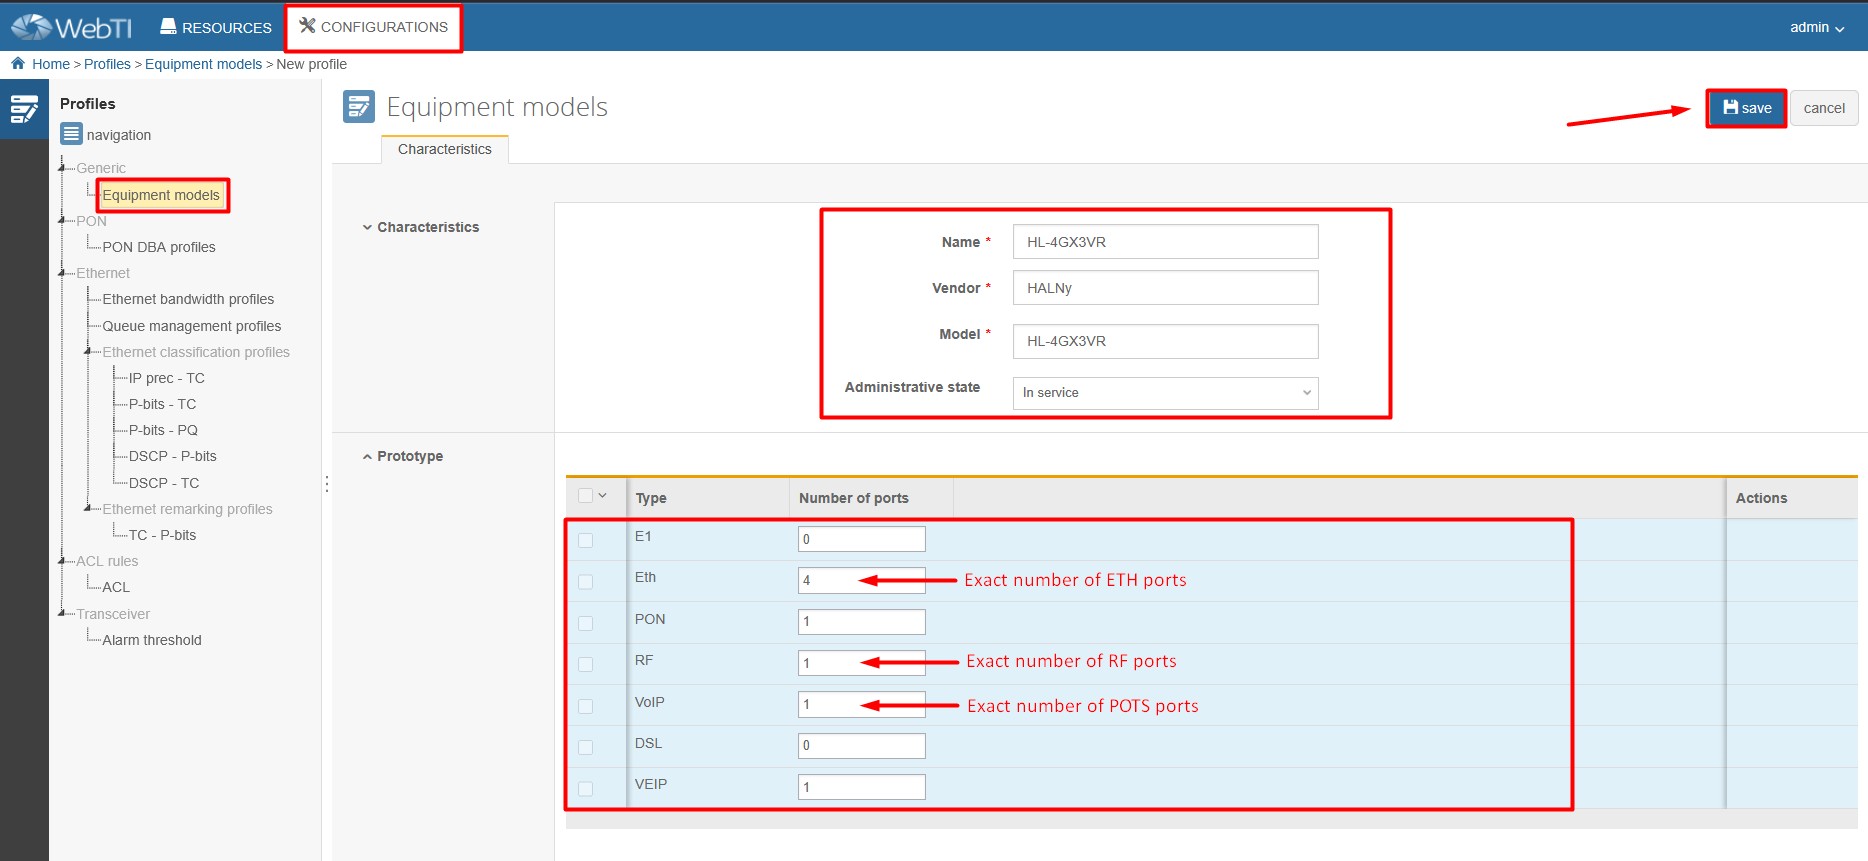Open the Configurations menu
The image size is (1868, 861).
pyautogui.click(x=374, y=27)
